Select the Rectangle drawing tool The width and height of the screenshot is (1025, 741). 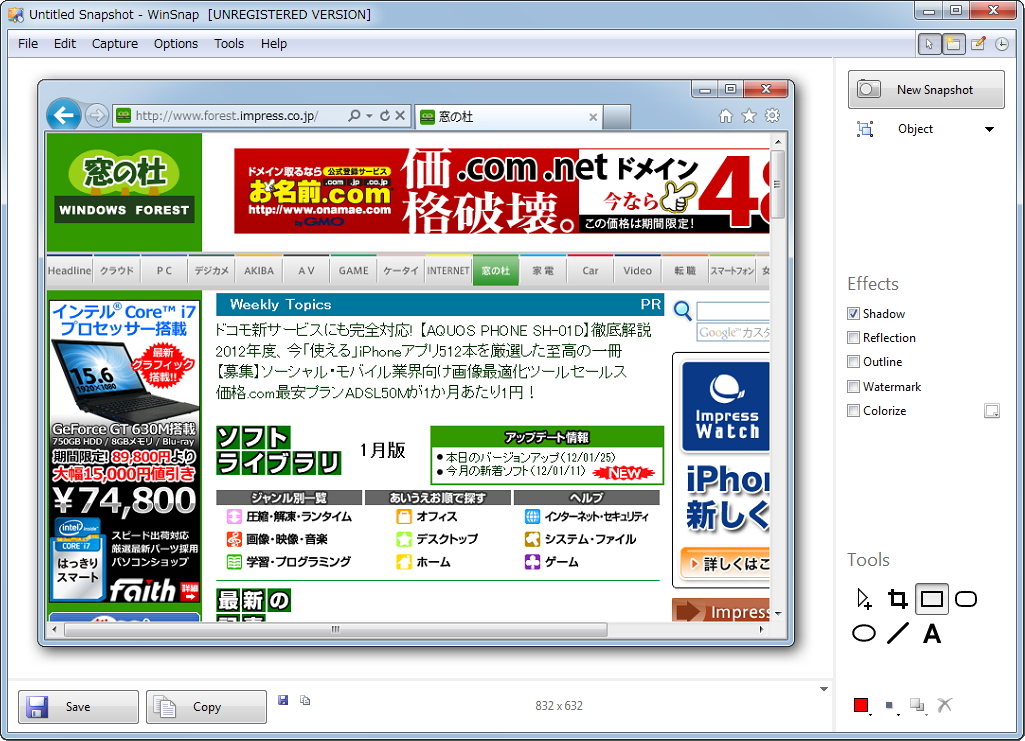931,598
